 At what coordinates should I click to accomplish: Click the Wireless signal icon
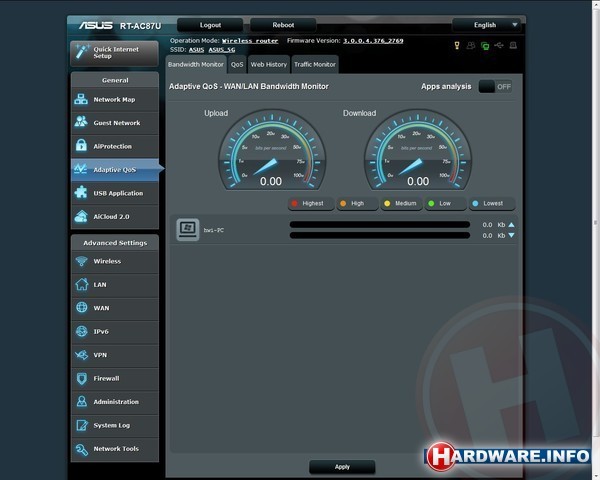point(82,261)
